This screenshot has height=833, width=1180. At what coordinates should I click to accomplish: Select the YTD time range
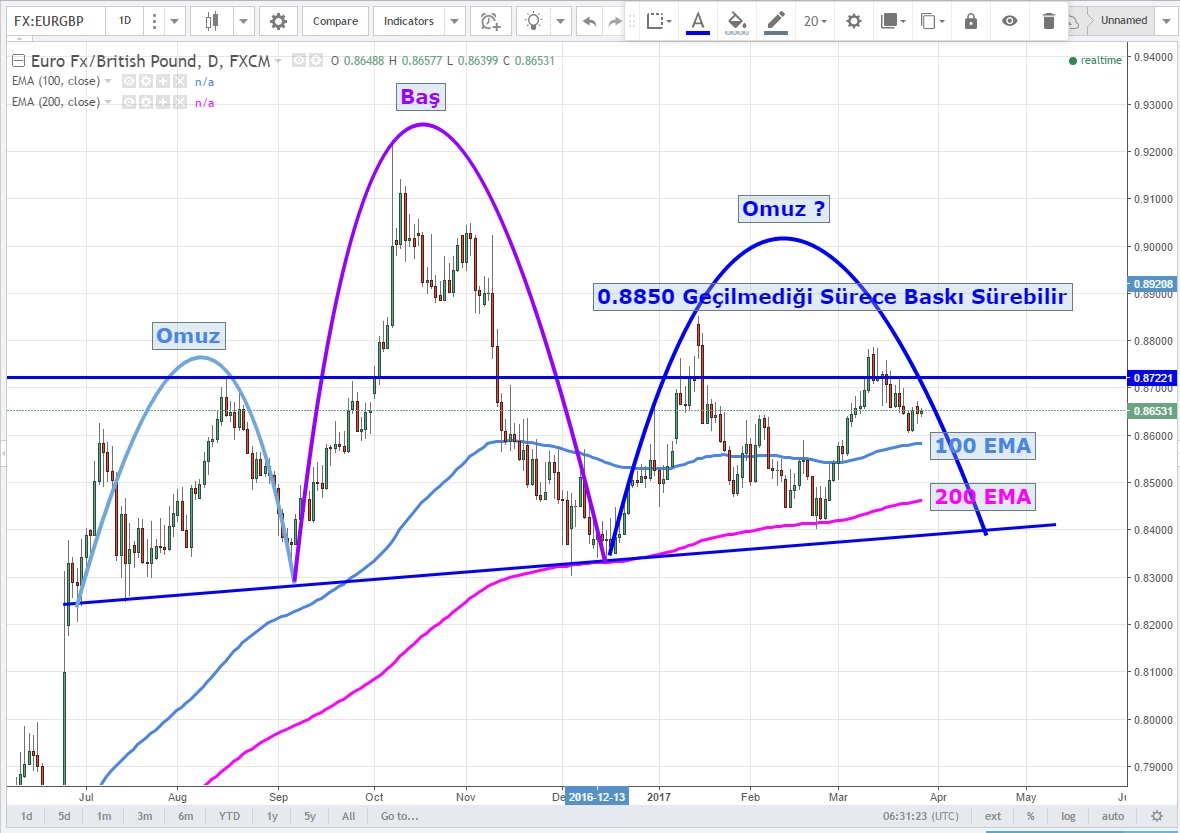231,816
